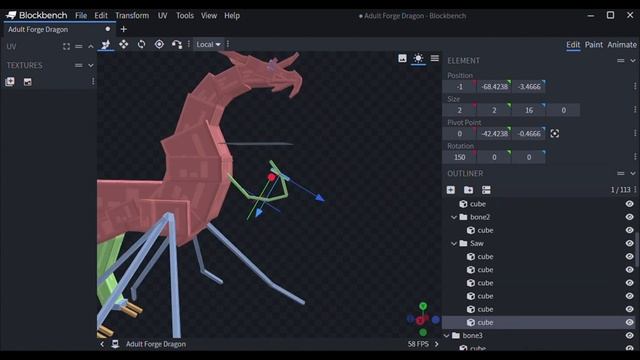Switch to Animate mode
The image size is (640, 360).
pyautogui.click(x=622, y=44)
